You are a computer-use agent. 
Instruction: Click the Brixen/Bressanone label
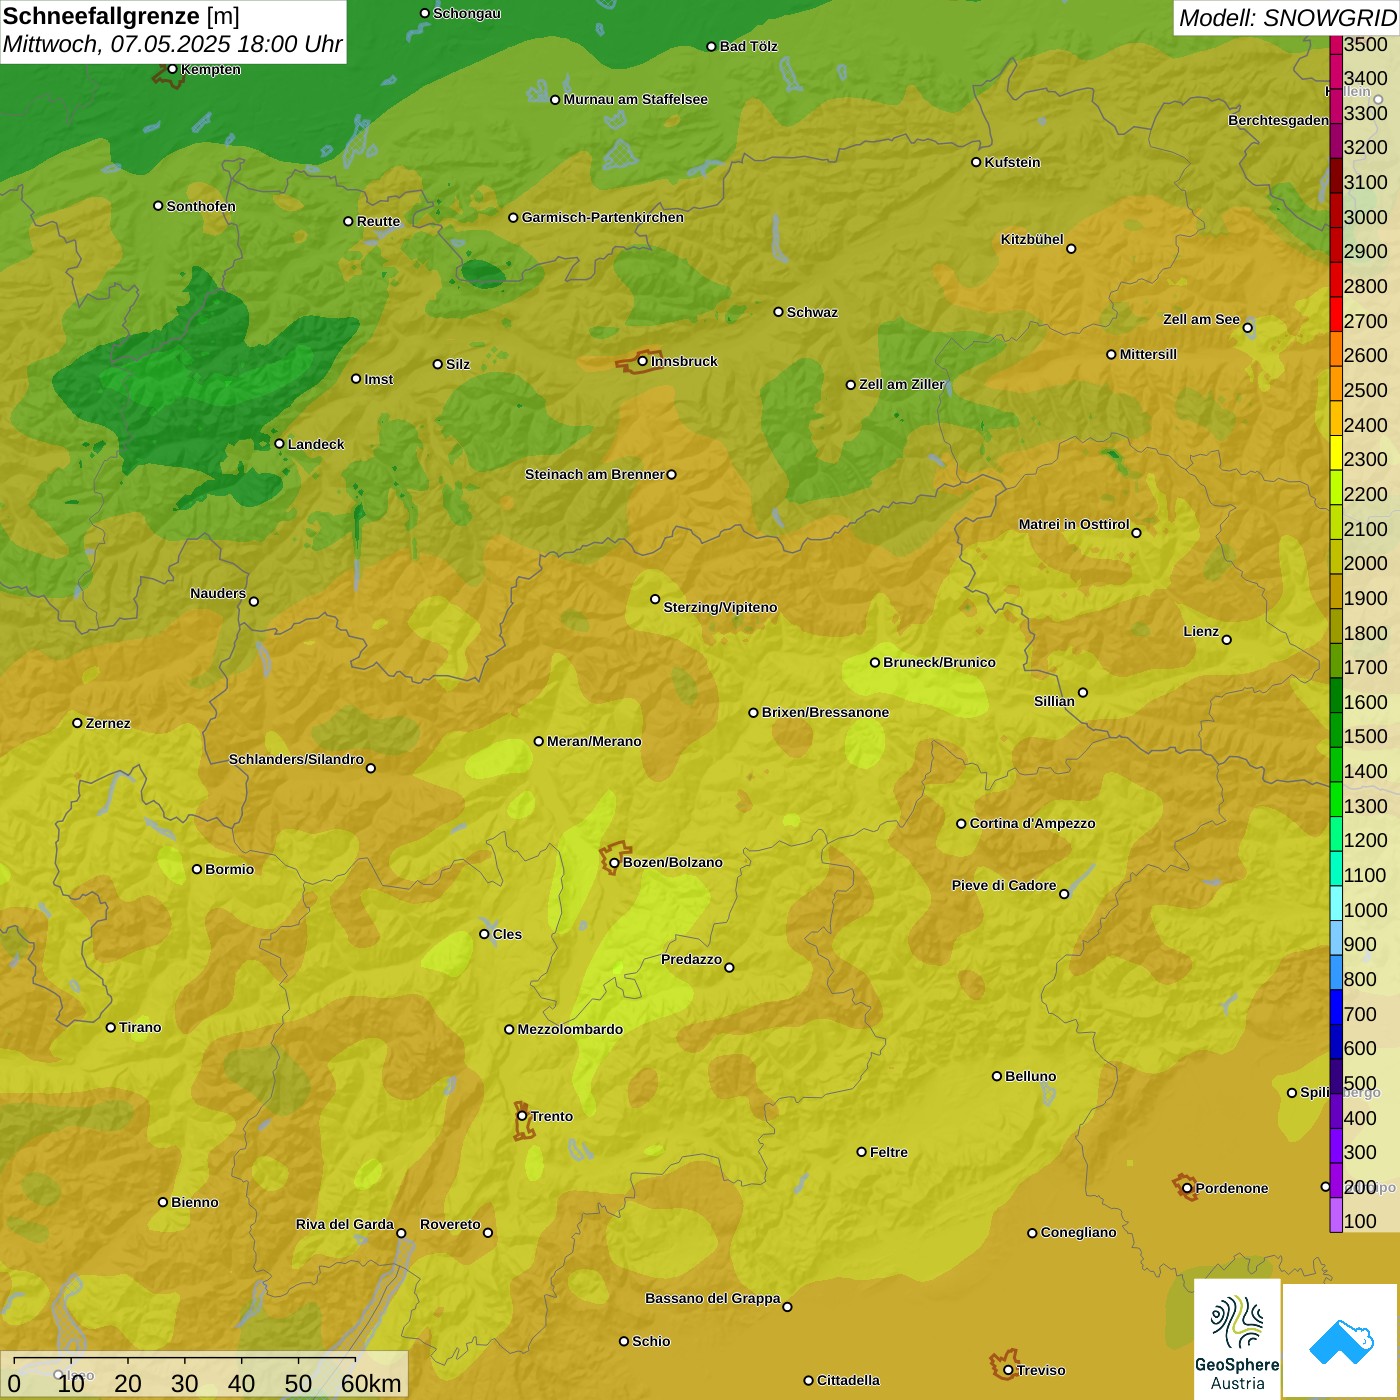(825, 712)
